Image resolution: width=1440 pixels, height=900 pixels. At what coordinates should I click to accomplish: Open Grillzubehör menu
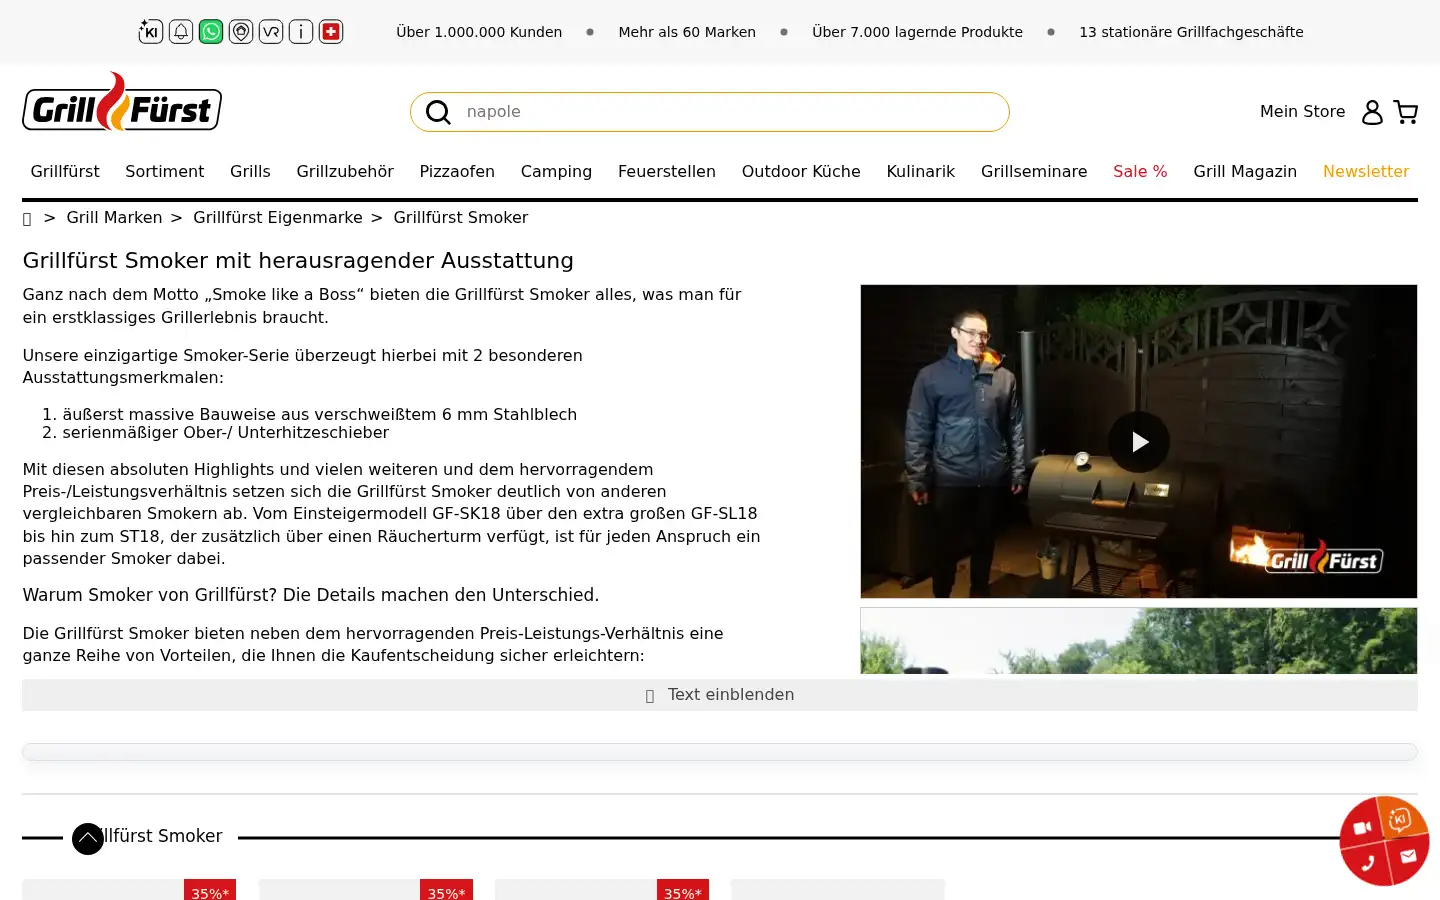tap(345, 172)
